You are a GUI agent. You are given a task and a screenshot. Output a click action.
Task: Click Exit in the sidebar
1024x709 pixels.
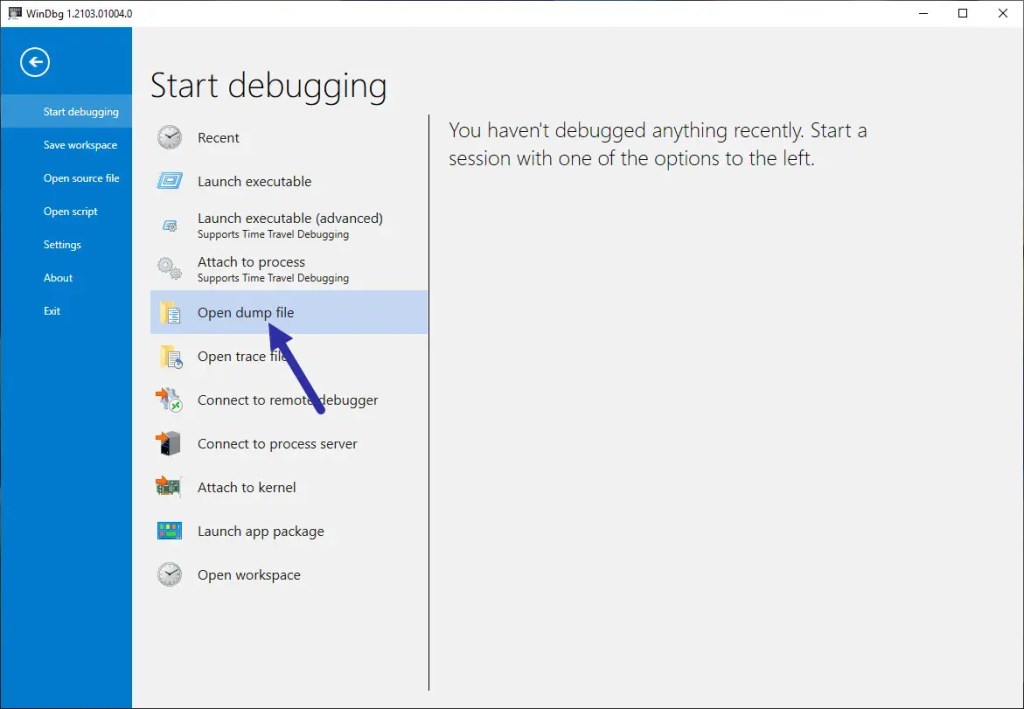52,310
